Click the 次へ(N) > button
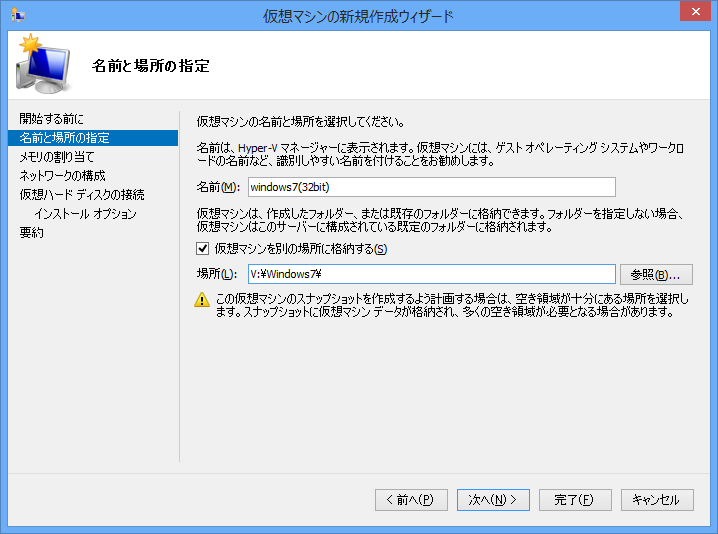 coord(493,500)
